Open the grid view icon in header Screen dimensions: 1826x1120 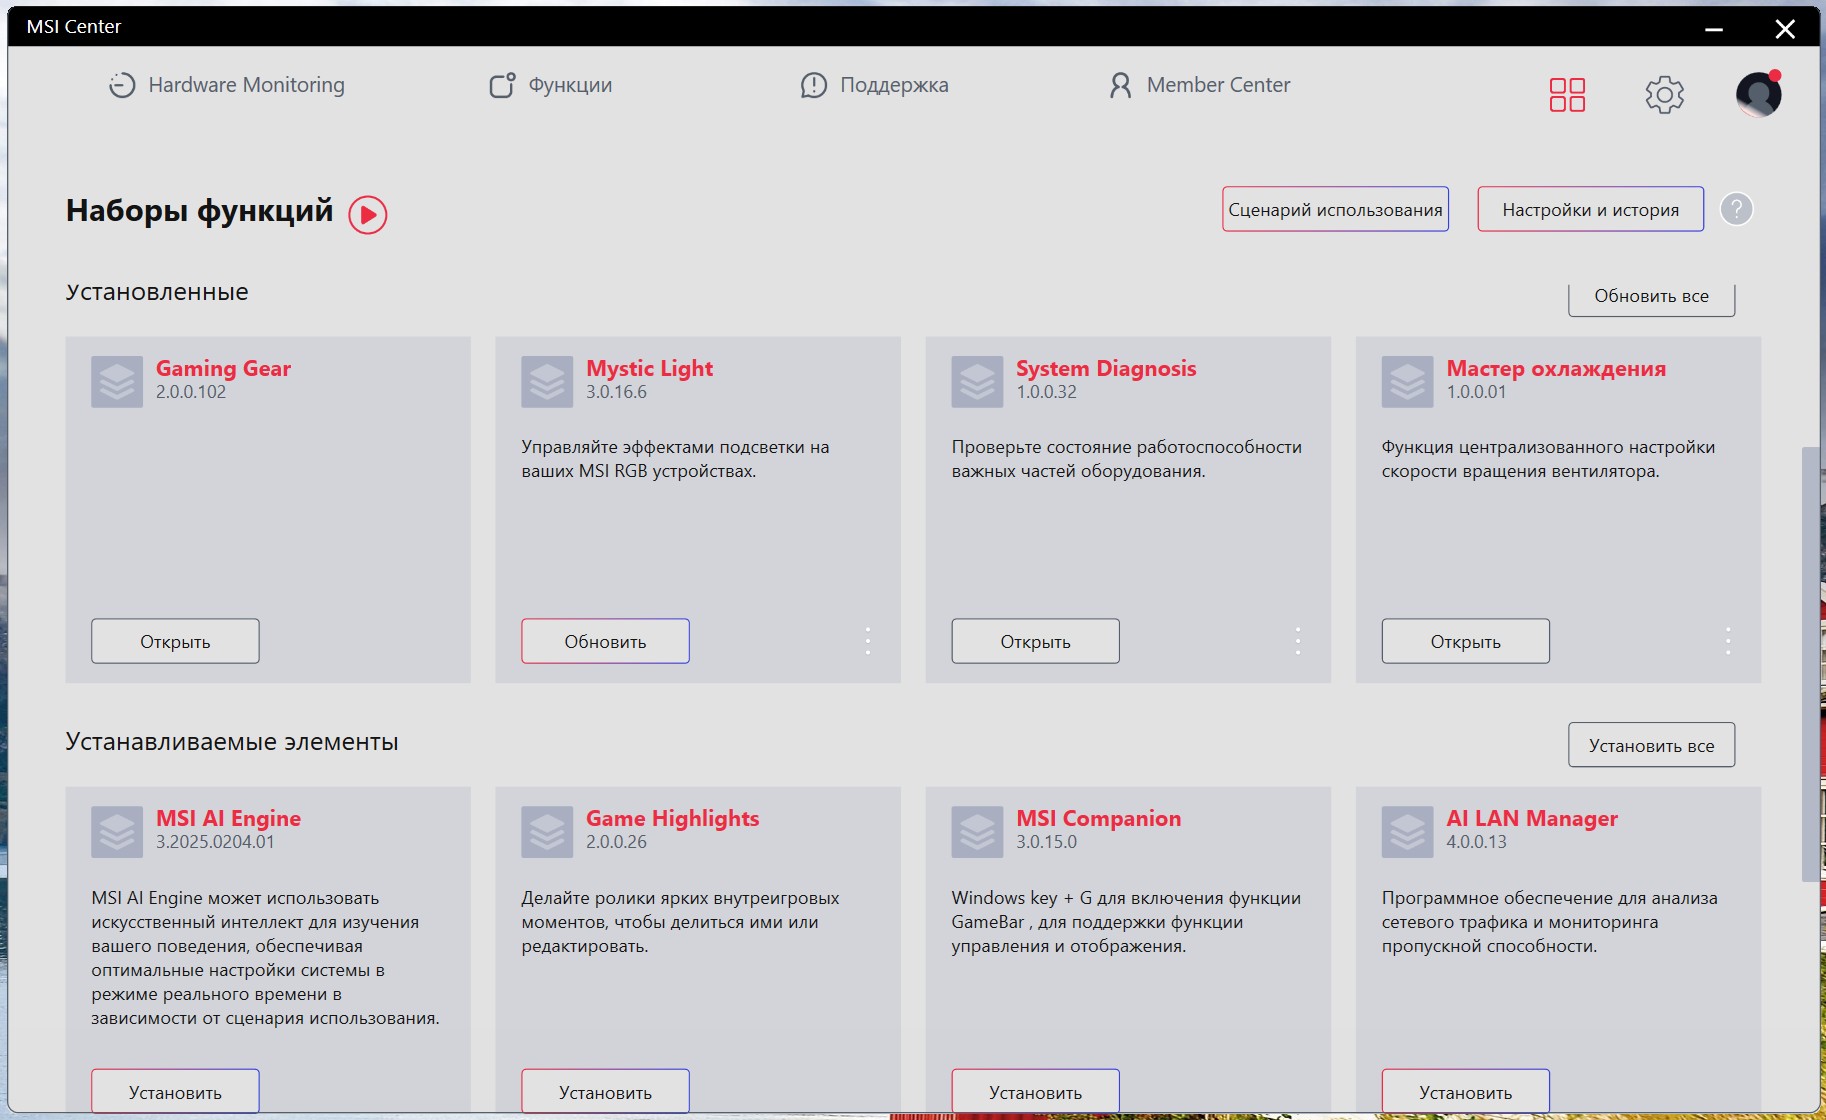(1567, 95)
